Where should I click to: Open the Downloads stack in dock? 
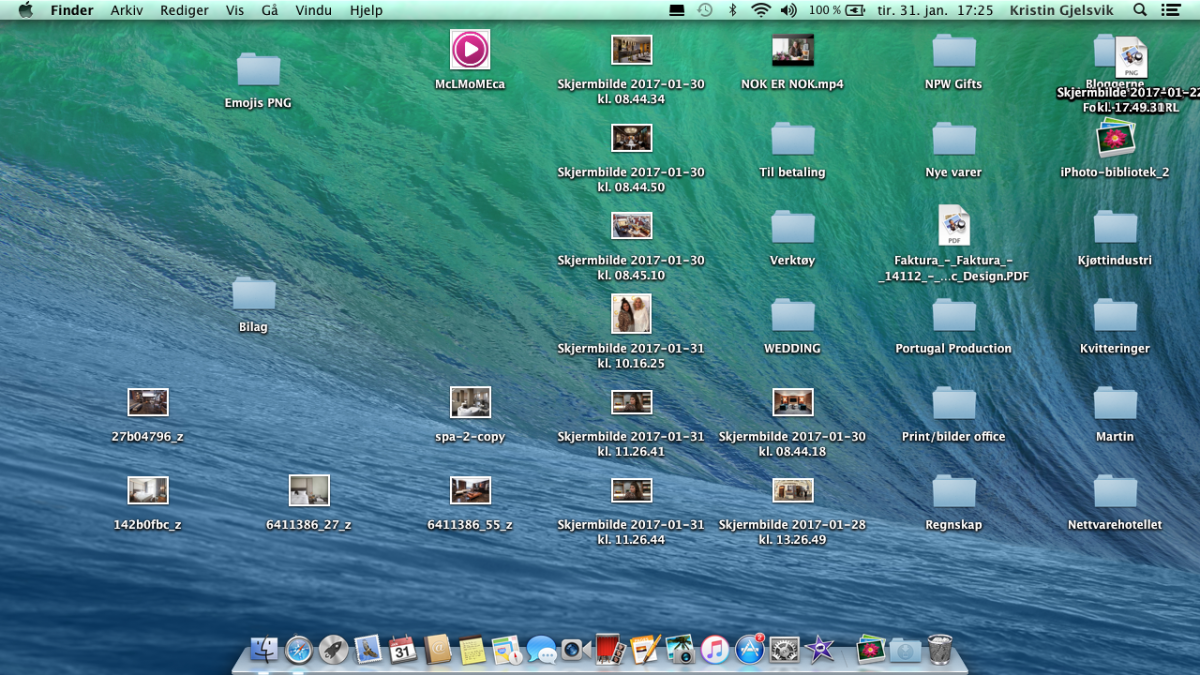pyautogui.click(x=905, y=650)
